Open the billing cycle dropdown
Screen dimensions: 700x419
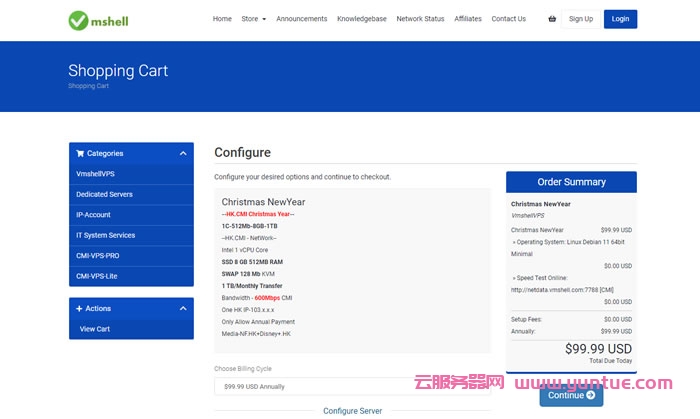tap(350, 386)
